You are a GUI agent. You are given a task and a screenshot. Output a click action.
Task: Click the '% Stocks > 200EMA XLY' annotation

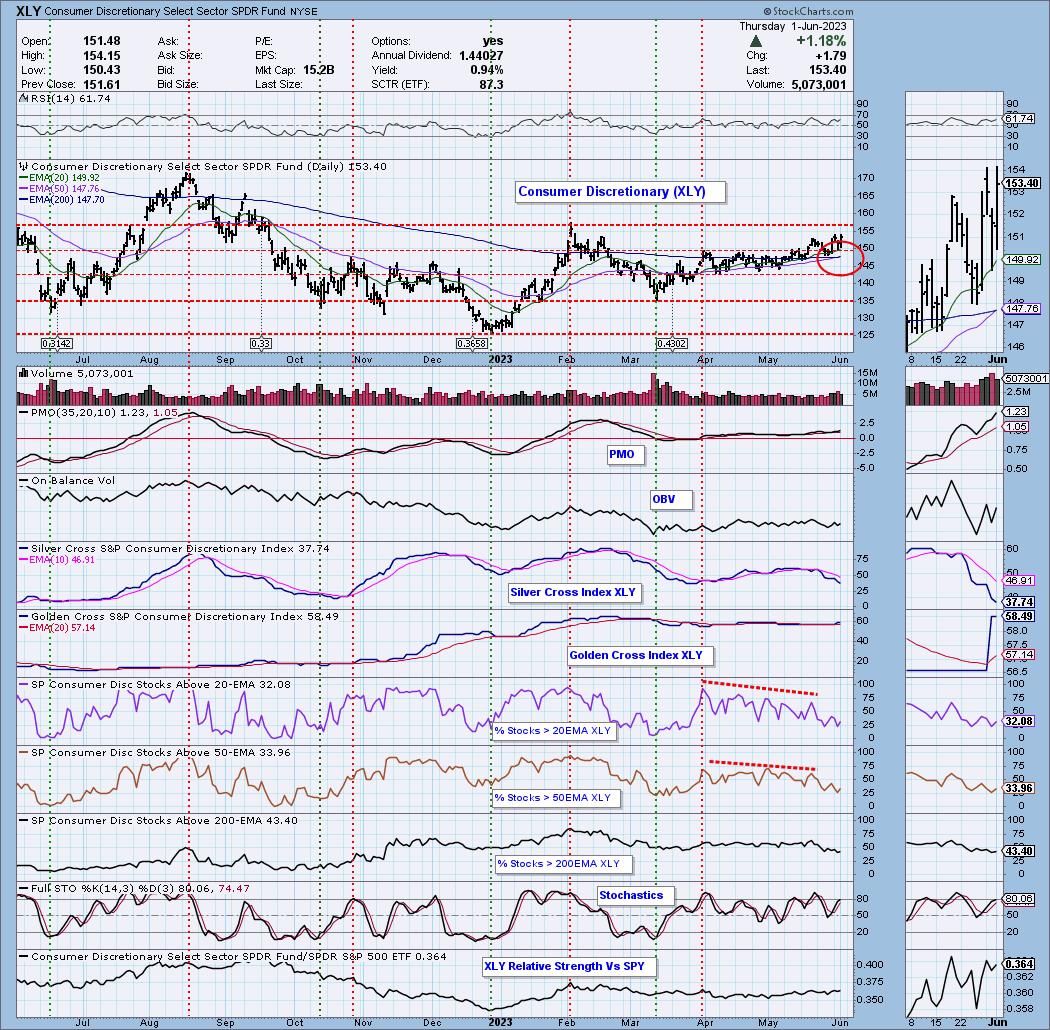click(x=562, y=865)
